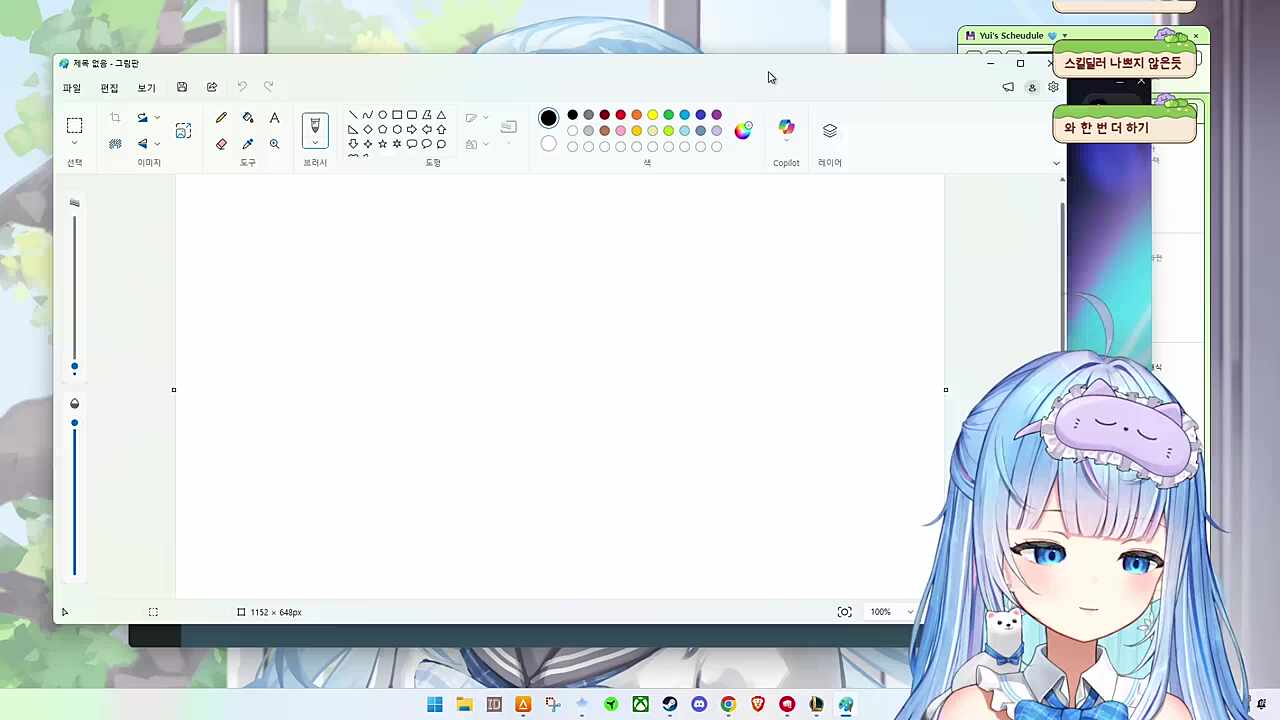Pick the purple color swatch
The height and width of the screenshot is (720, 1280).
[716, 115]
